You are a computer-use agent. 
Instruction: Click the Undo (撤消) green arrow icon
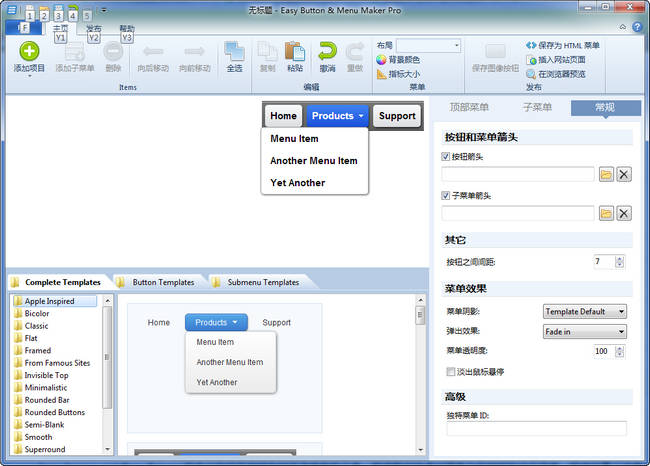(x=327, y=51)
